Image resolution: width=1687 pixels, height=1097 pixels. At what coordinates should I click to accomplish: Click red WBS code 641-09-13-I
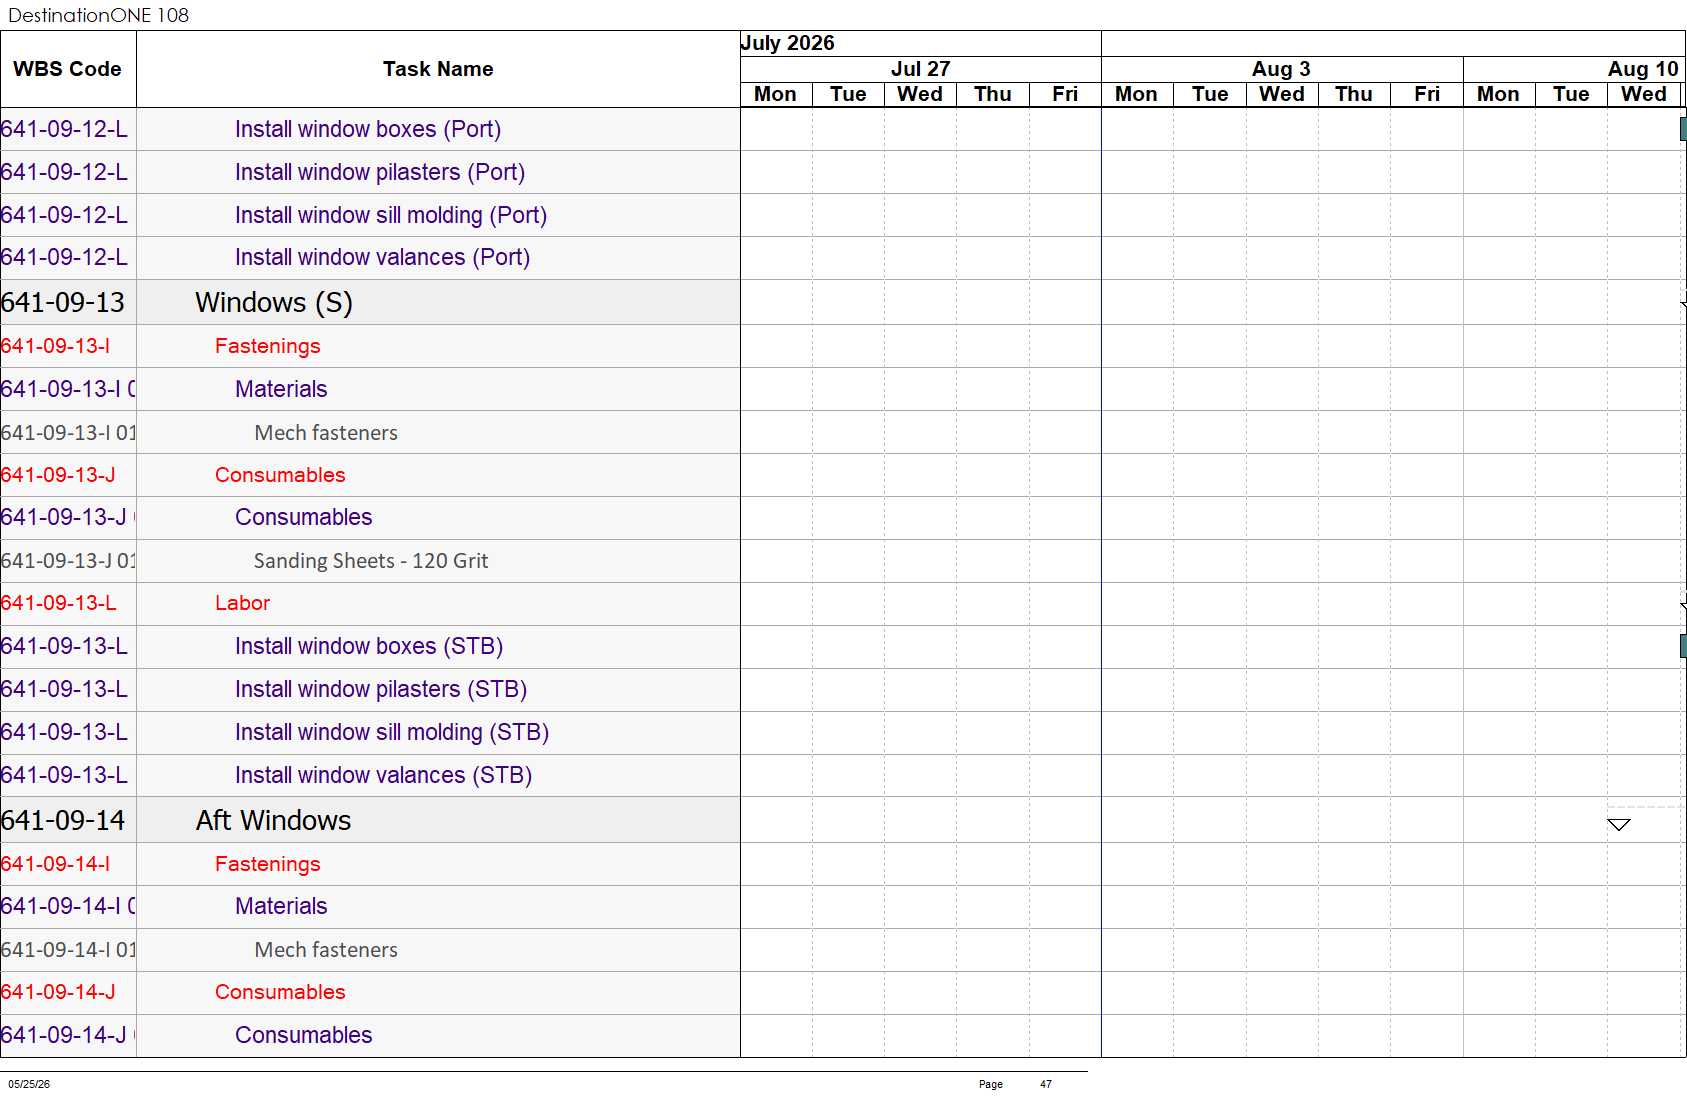(55, 346)
